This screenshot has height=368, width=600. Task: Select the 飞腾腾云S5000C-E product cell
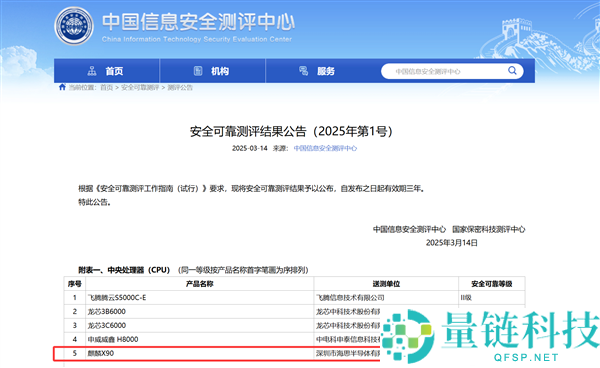pos(199,298)
